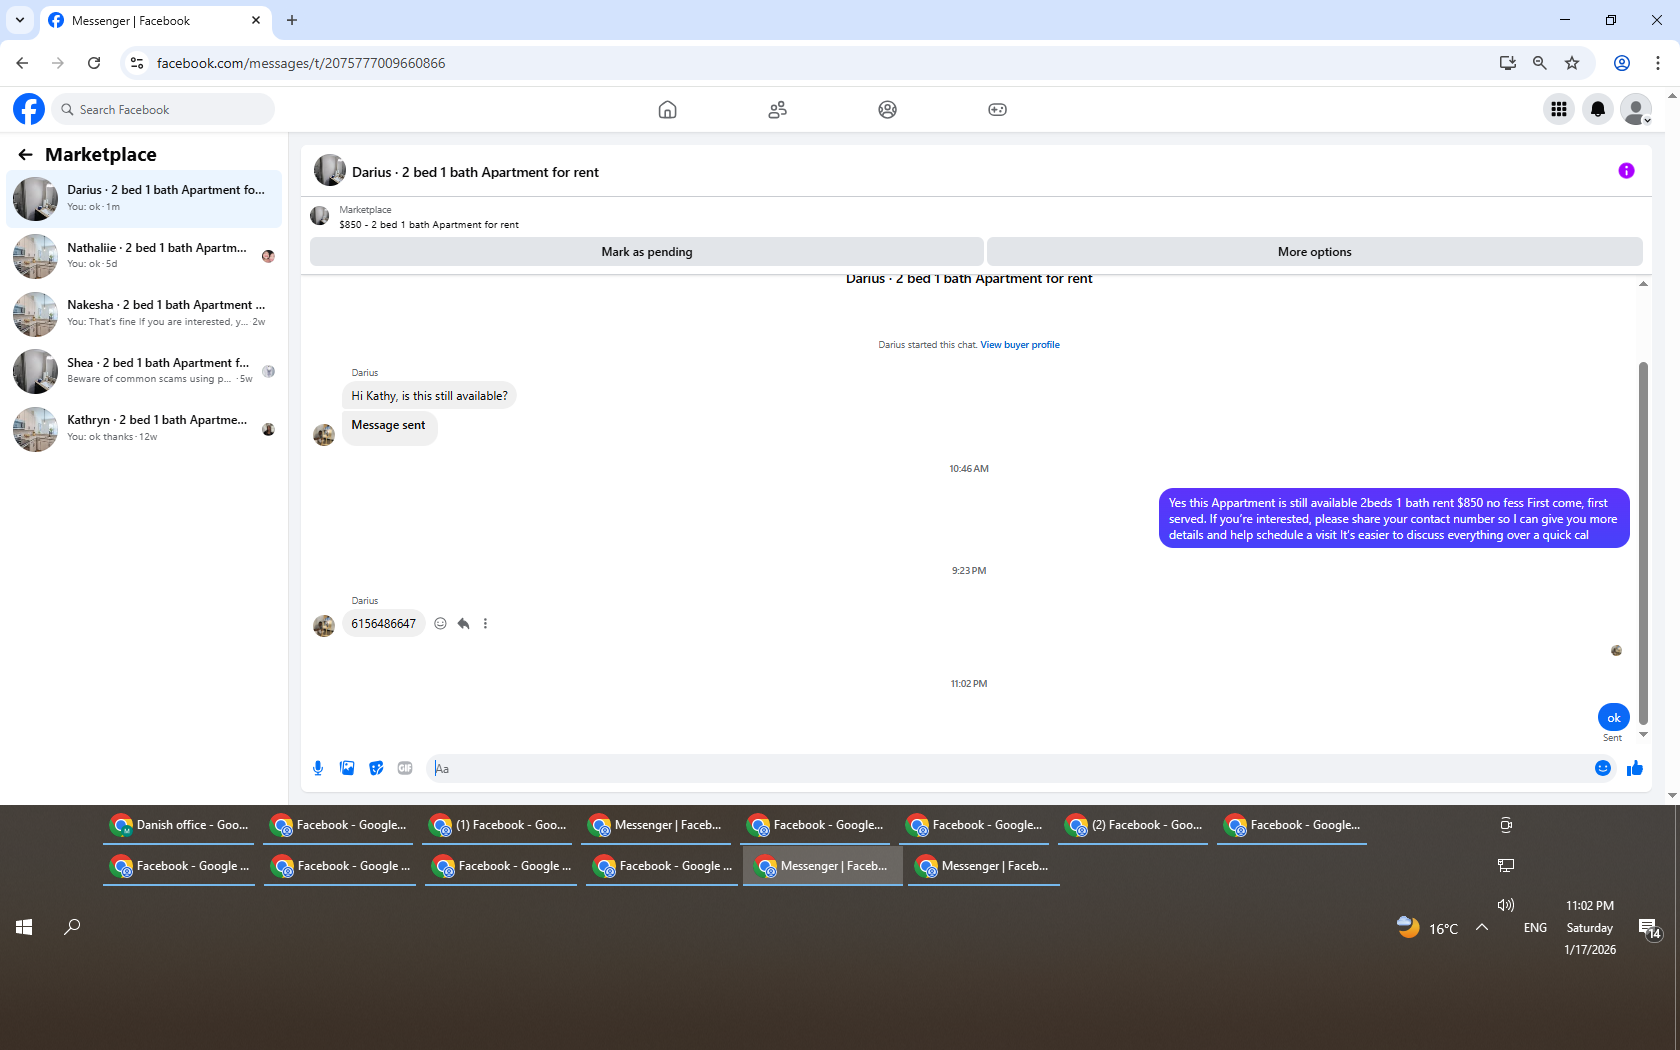The image size is (1680, 1050).
Task: Go to Home feed icon
Action: pyautogui.click(x=667, y=109)
